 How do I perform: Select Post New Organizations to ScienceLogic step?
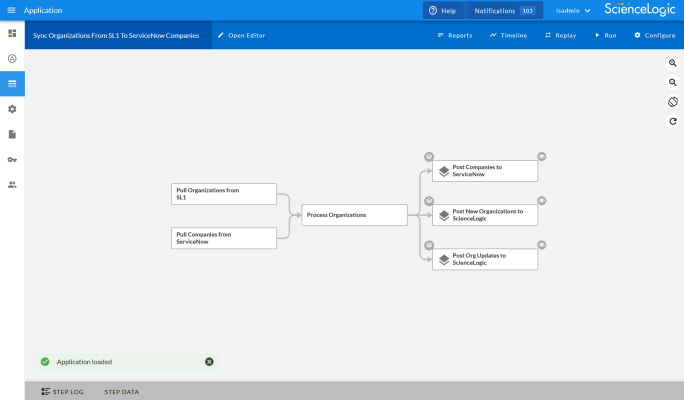point(485,215)
